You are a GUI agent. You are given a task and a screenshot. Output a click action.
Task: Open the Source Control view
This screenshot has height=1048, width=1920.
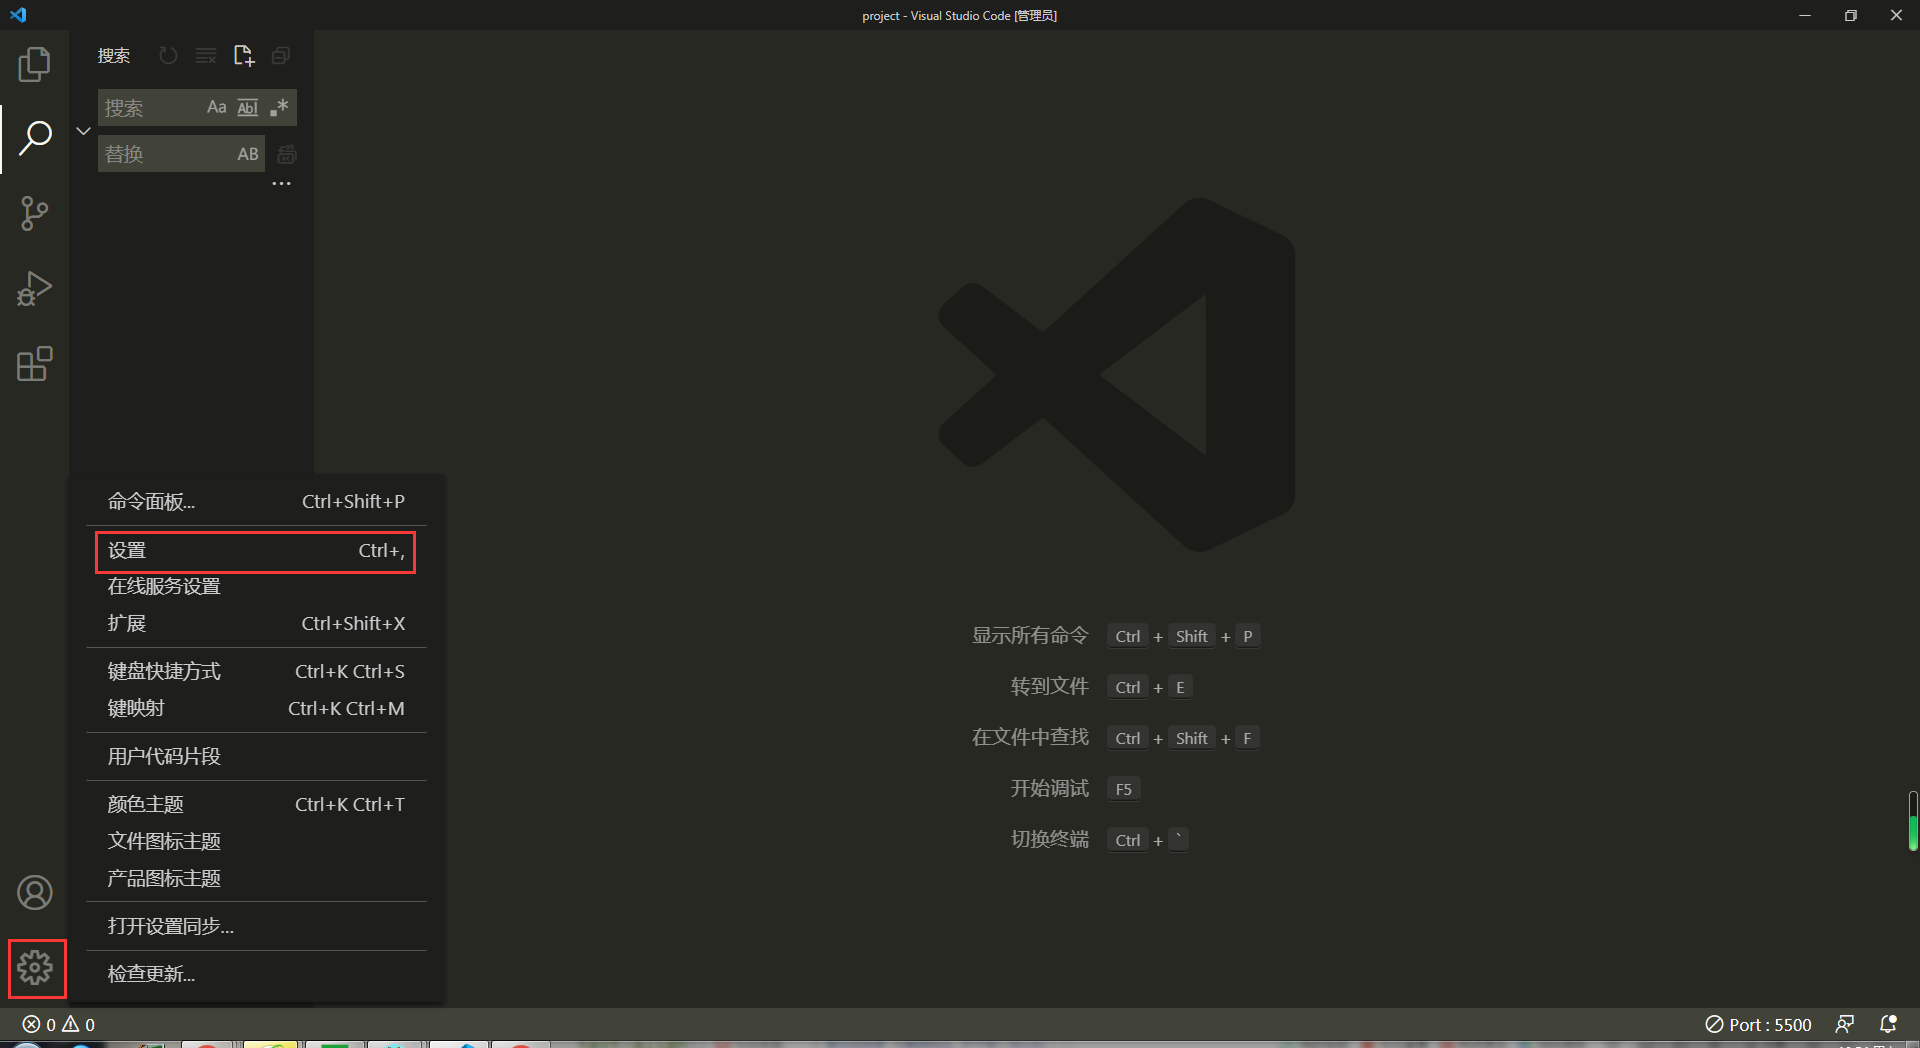34,213
